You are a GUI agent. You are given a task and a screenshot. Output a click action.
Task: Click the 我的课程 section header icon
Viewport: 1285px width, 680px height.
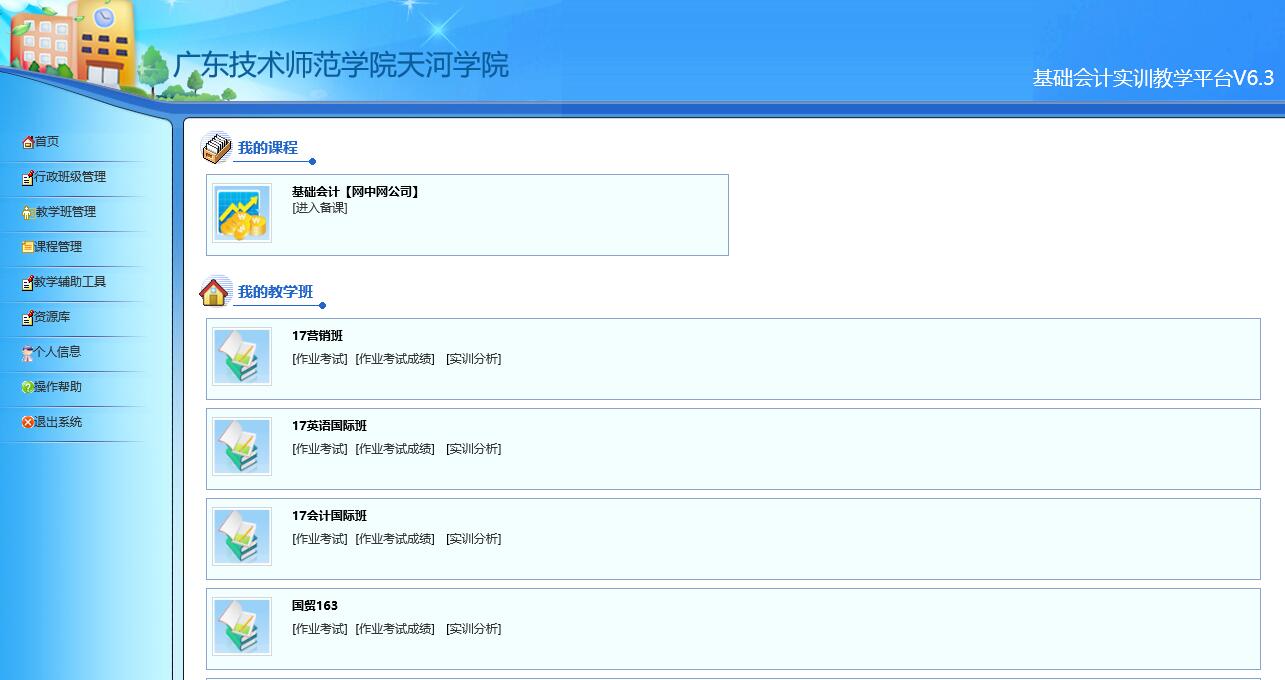(216, 148)
